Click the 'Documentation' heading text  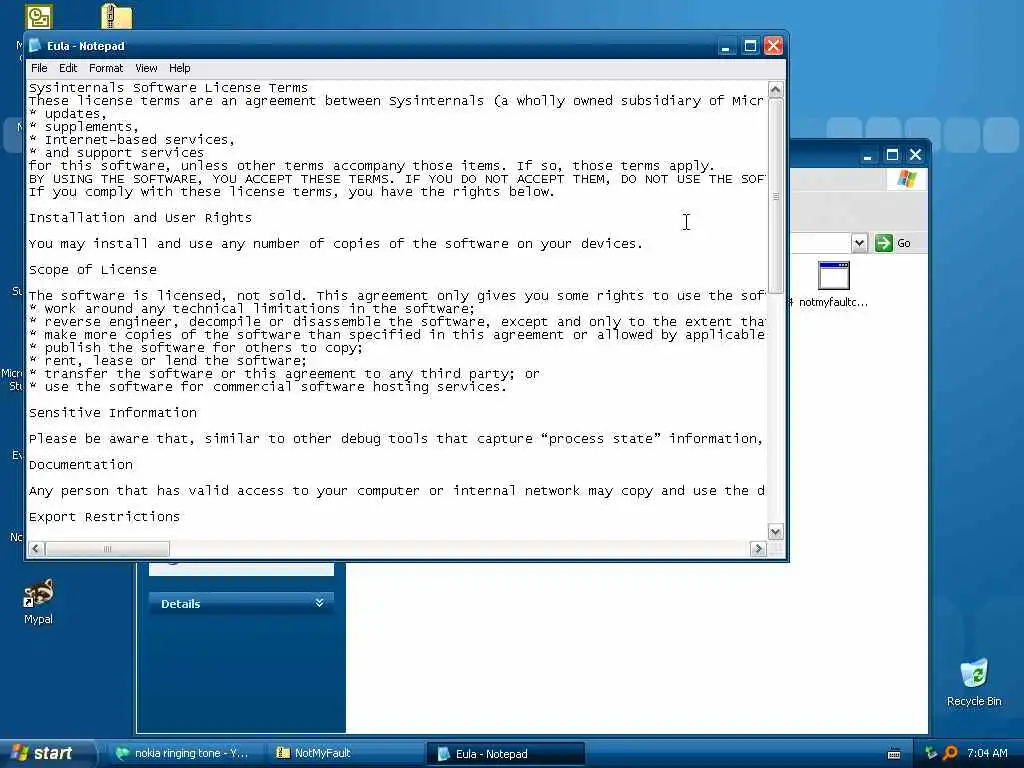[x=80, y=465]
